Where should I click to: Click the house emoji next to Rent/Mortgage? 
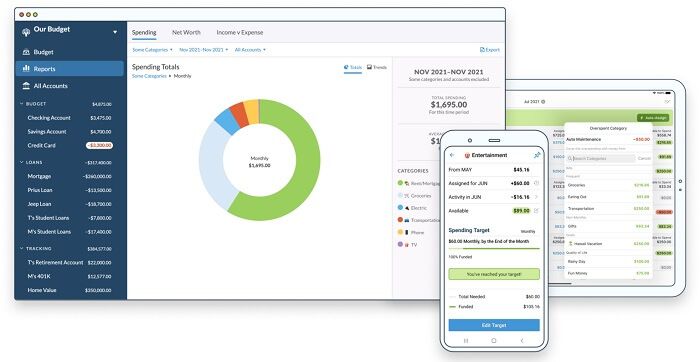coord(407,183)
